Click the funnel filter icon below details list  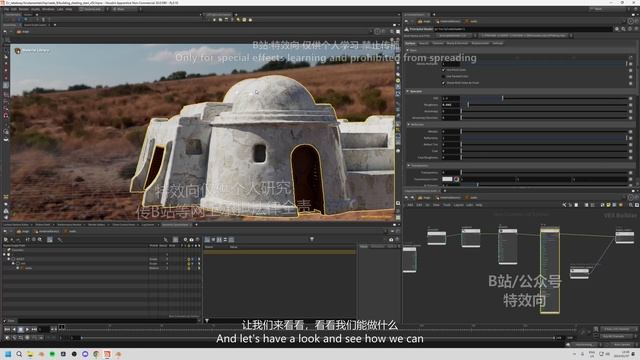pyautogui.click(x=207, y=320)
